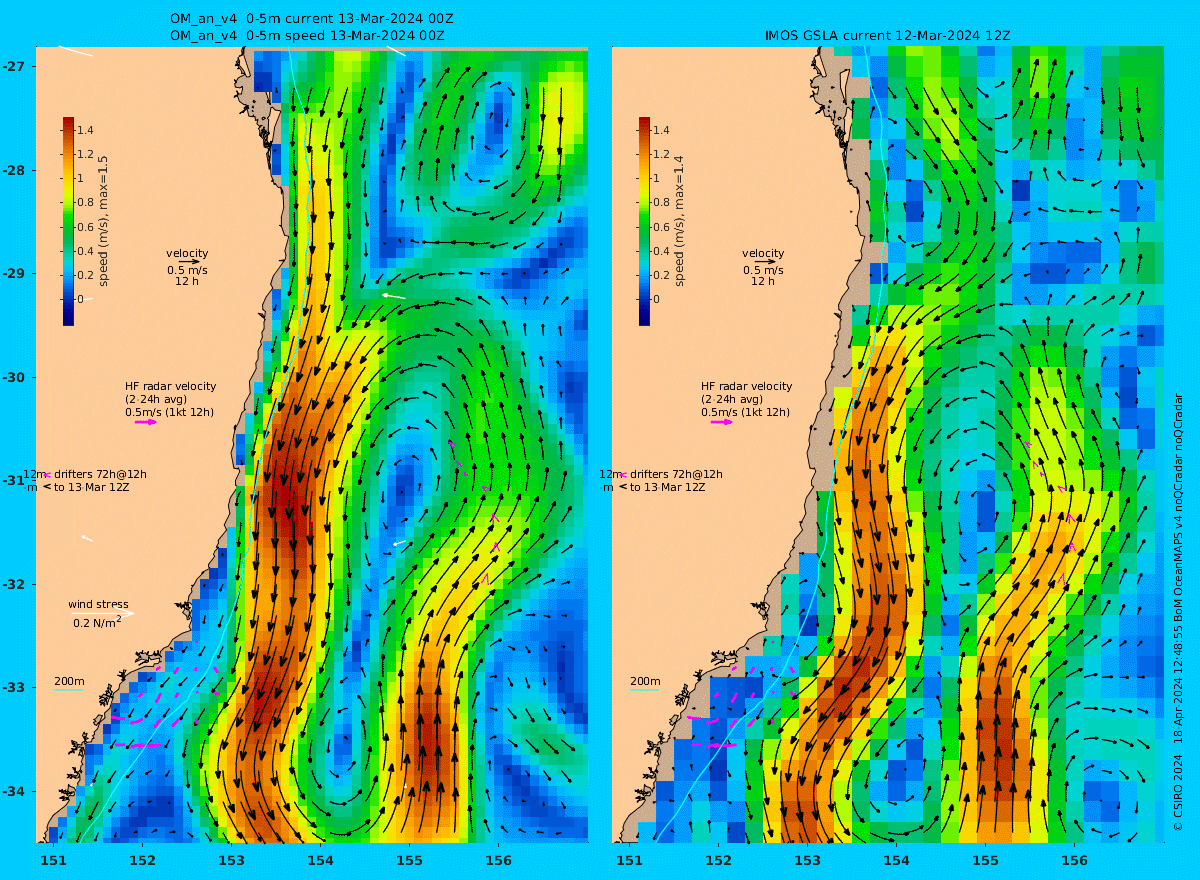
Task: Click the dark red top of the left color bar
Action: (68, 123)
